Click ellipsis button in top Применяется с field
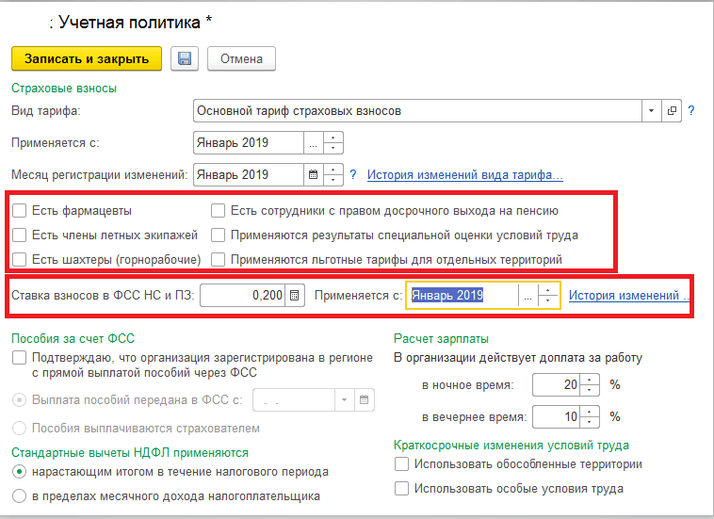 click(x=312, y=143)
